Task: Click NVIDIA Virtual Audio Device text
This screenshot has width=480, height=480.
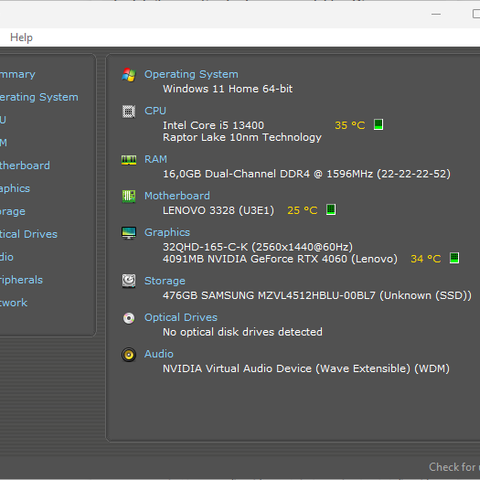Action: tap(306, 369)
